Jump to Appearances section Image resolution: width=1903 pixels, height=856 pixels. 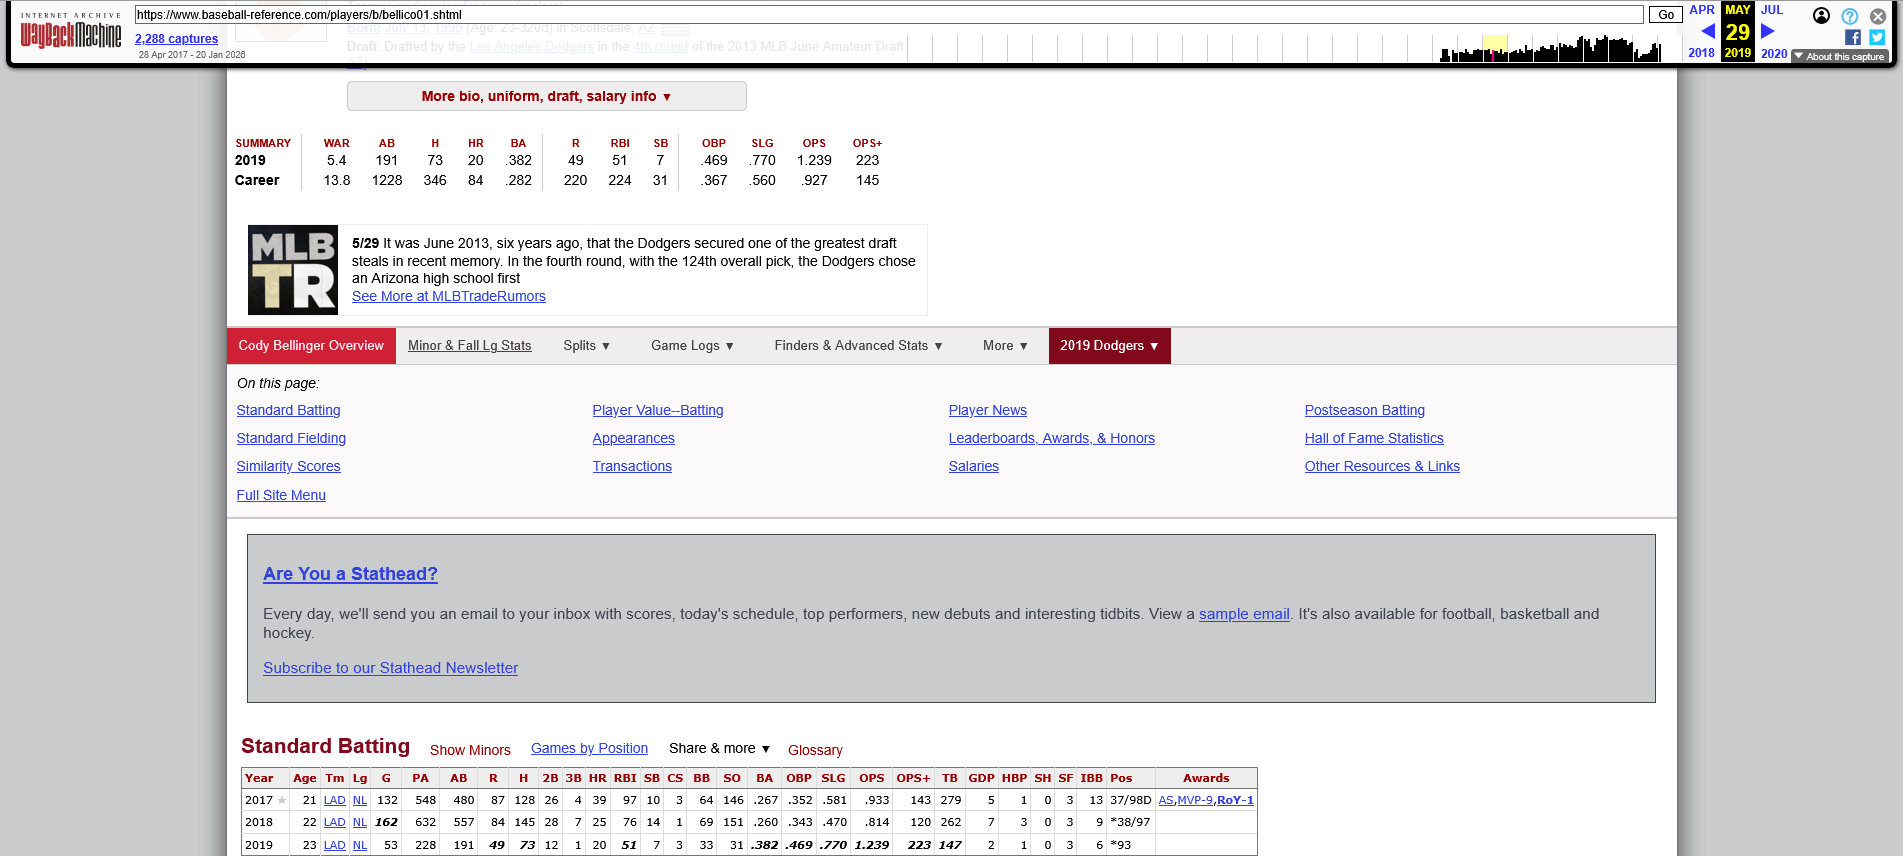tap(633, 438)
